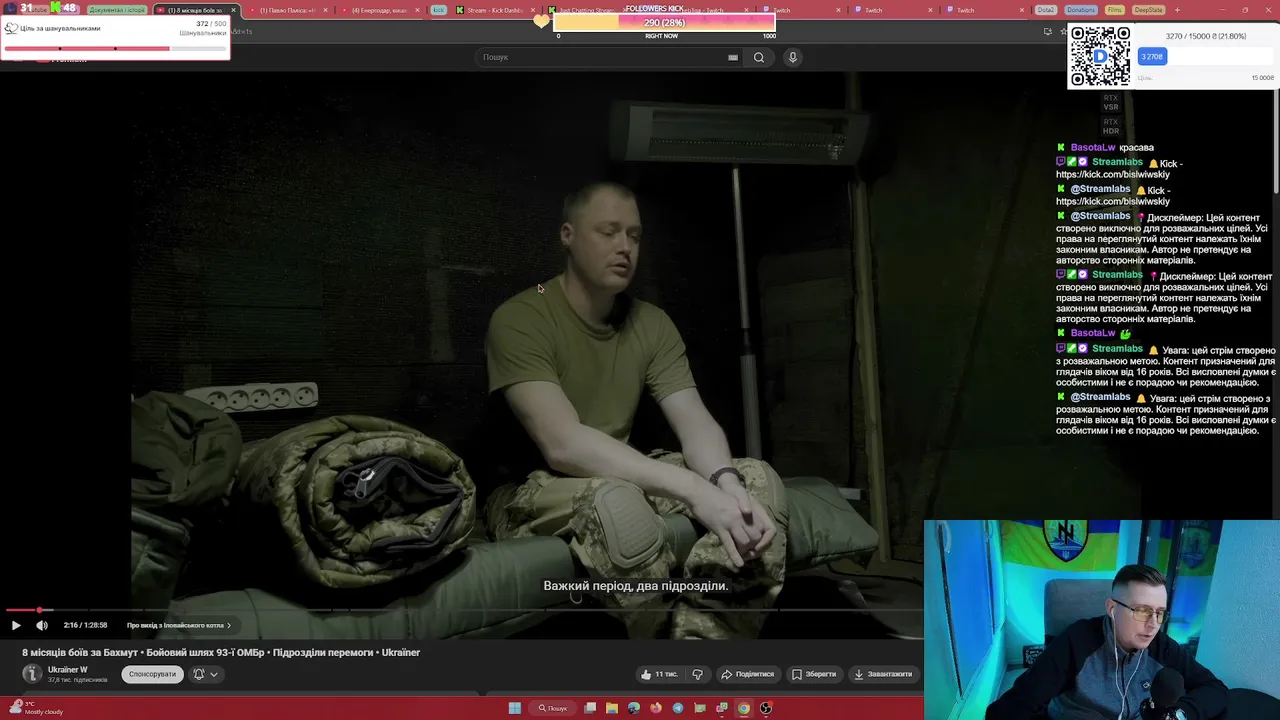Open Firefox from the taskbar
1280x720 pixels.
pyautogui.click(x=656, y=708)
